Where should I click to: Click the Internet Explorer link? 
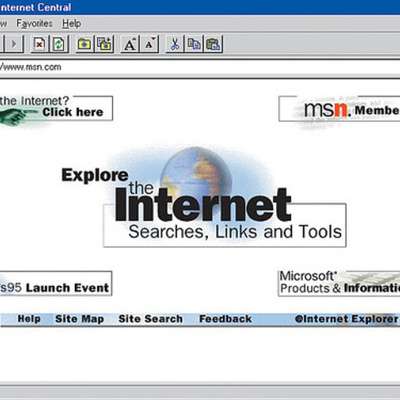[x=346, y=319]
